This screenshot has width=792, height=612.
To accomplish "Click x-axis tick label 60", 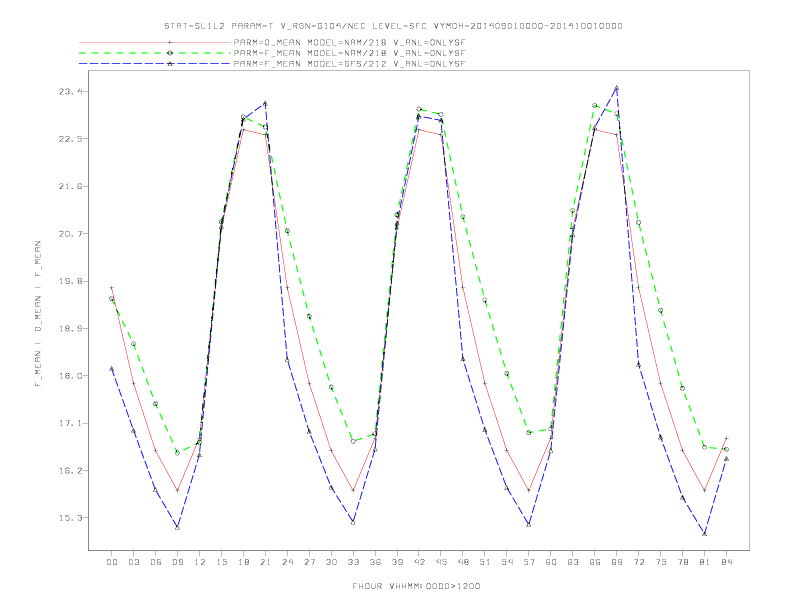I will (551, 562).
